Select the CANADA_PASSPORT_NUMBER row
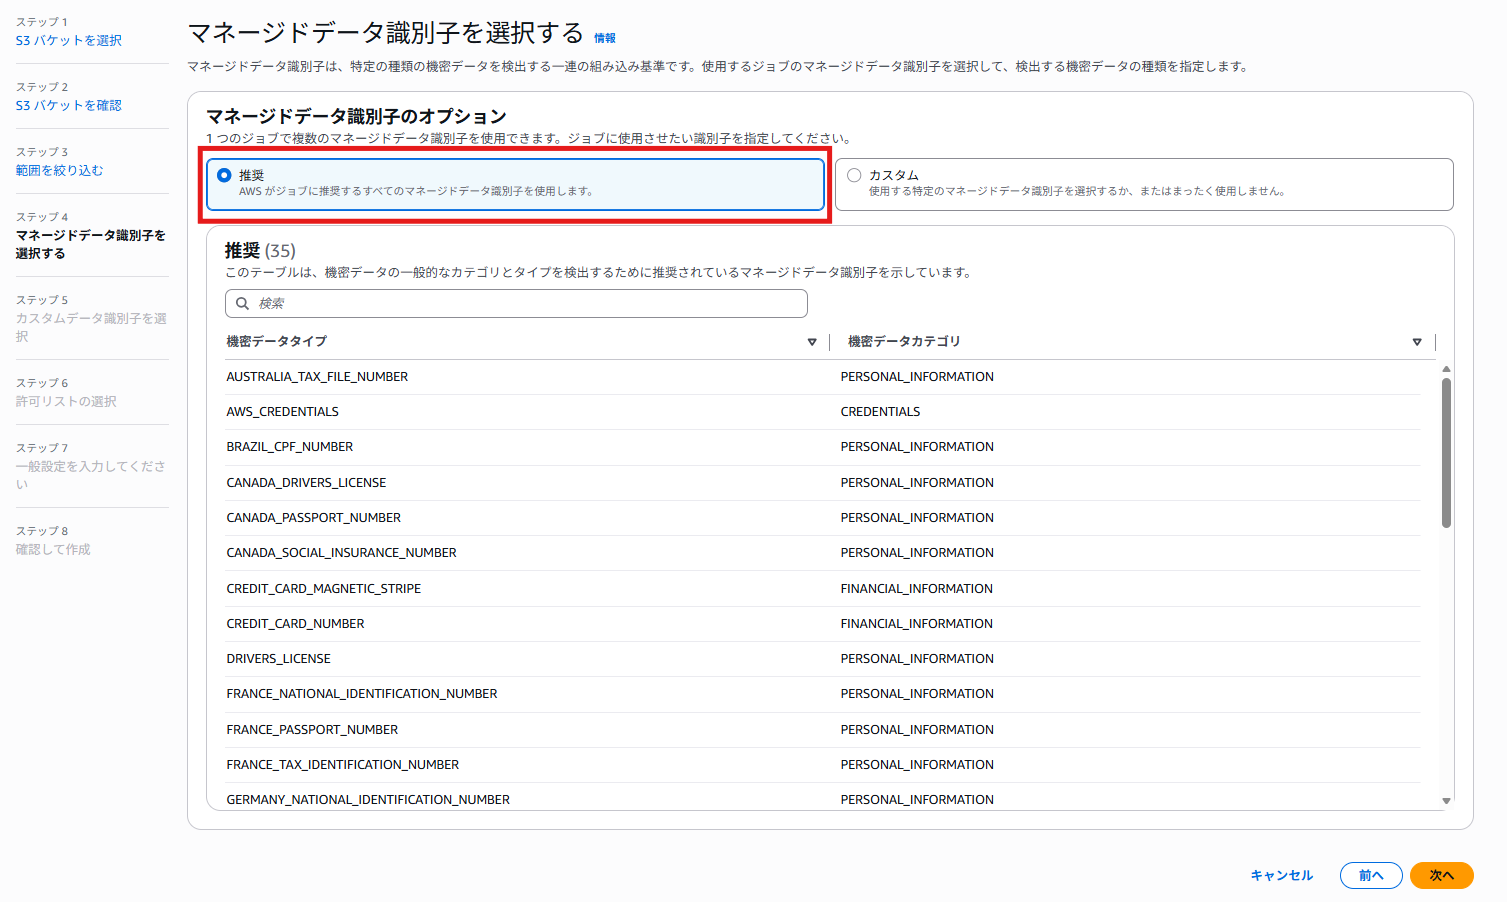This screenshot has height=902, width=1507. [x=823, y=518]
